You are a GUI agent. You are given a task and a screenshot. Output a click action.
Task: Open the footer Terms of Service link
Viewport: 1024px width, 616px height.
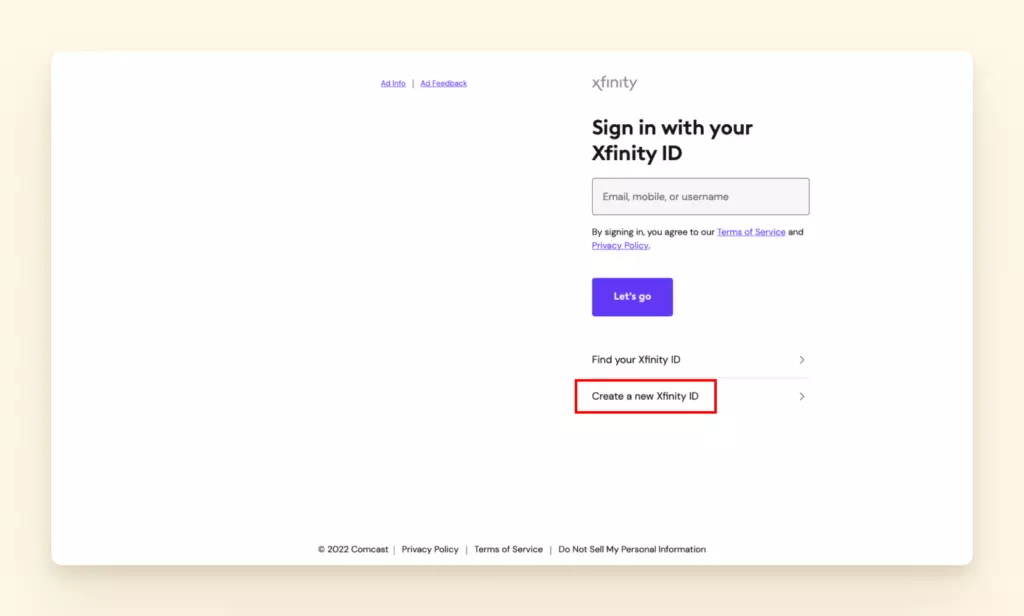click(x=508, y=550)
